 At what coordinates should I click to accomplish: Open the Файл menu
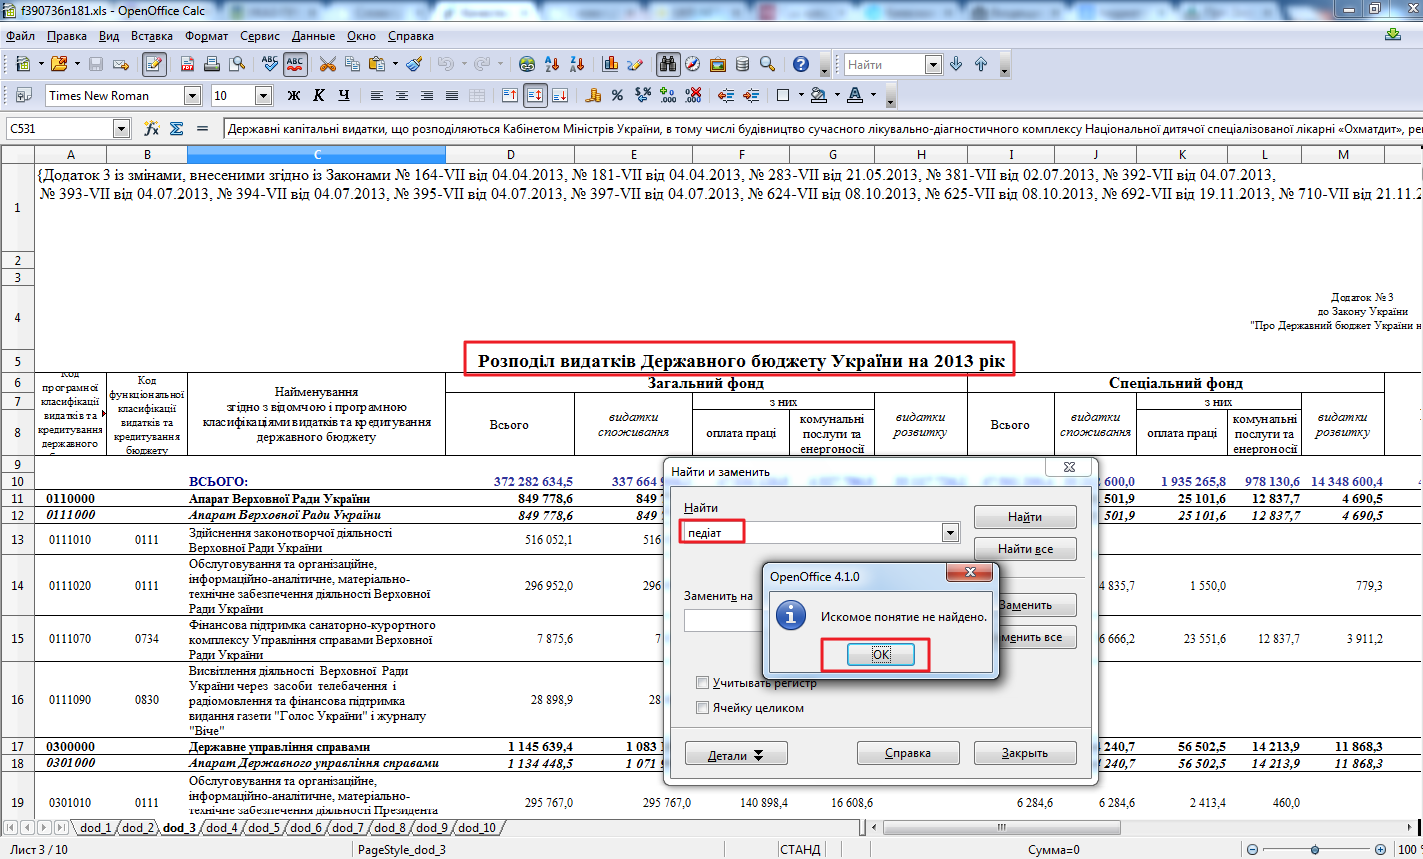pos(20,36)
